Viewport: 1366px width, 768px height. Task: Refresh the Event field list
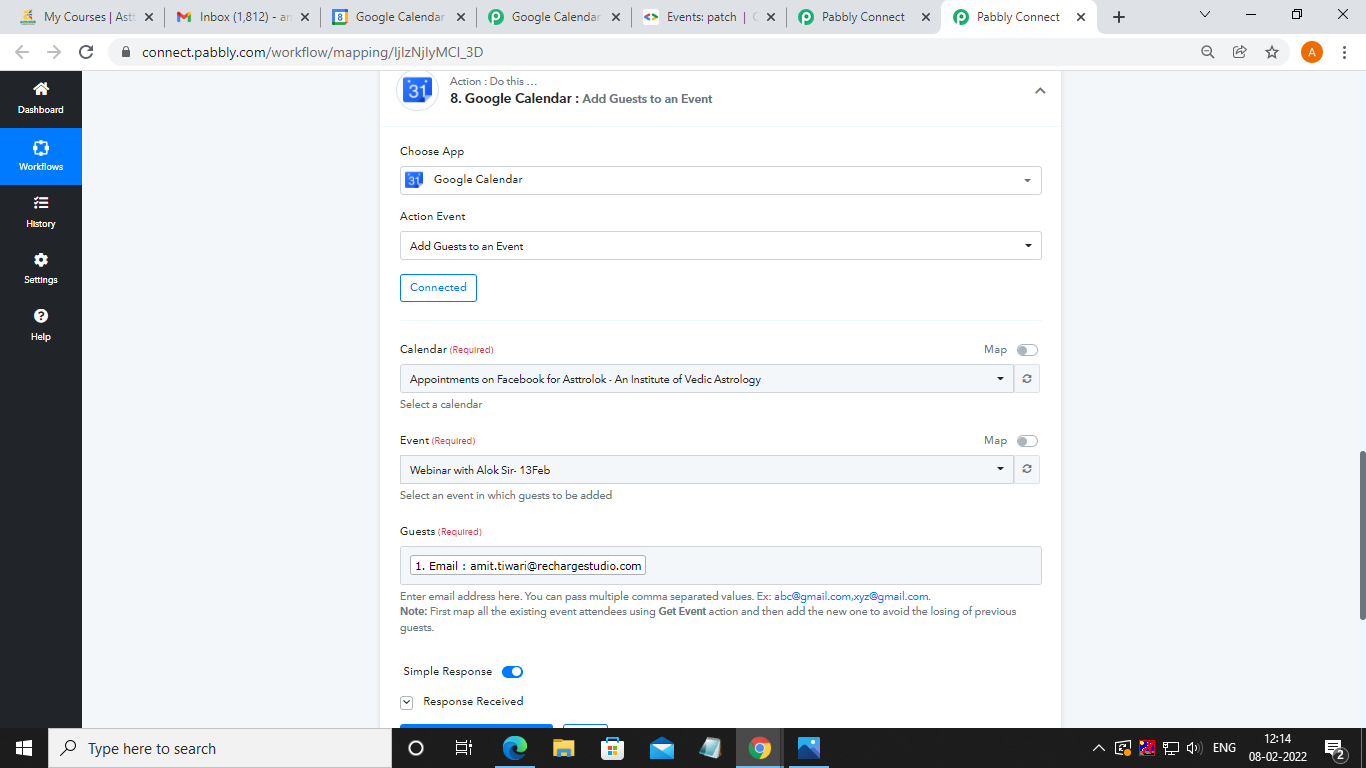[x=1027, y=470]
